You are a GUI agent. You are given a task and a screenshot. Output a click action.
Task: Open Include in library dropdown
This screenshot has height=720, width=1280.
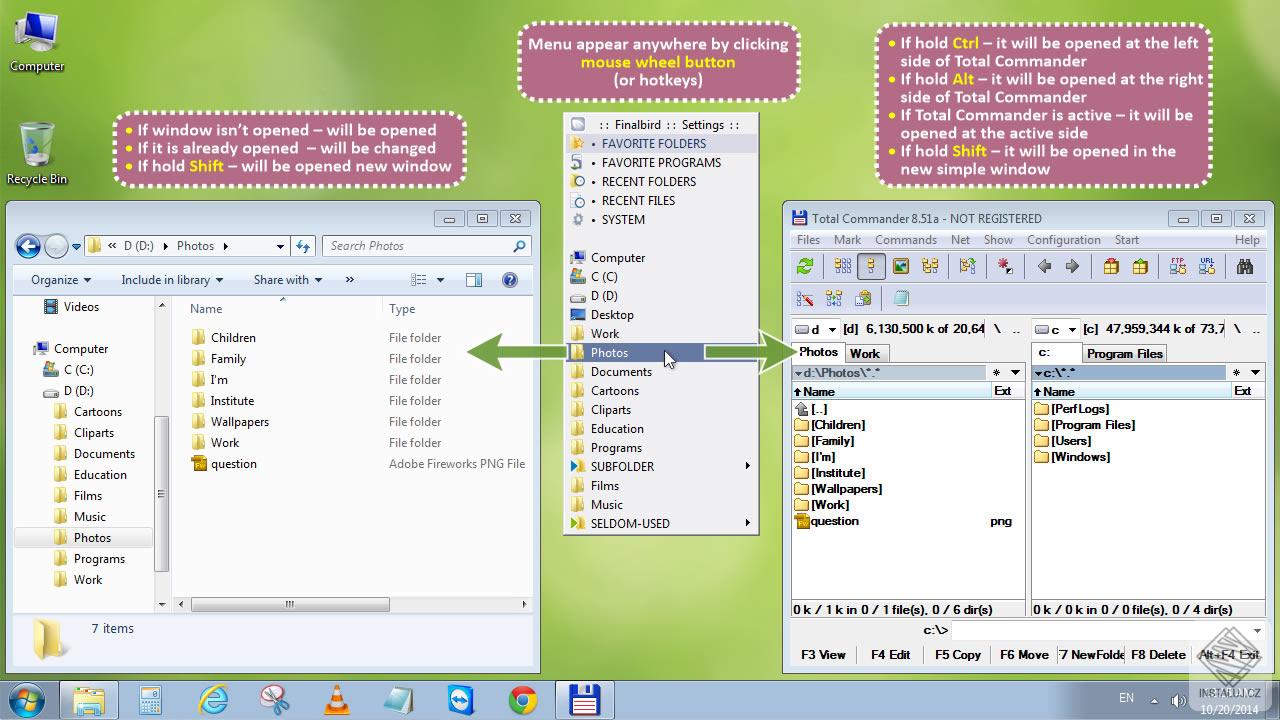(172, 280)
